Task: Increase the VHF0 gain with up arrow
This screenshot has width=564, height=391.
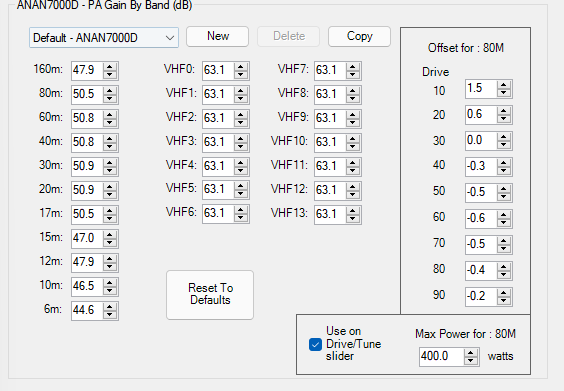Action: pos(241,66)
